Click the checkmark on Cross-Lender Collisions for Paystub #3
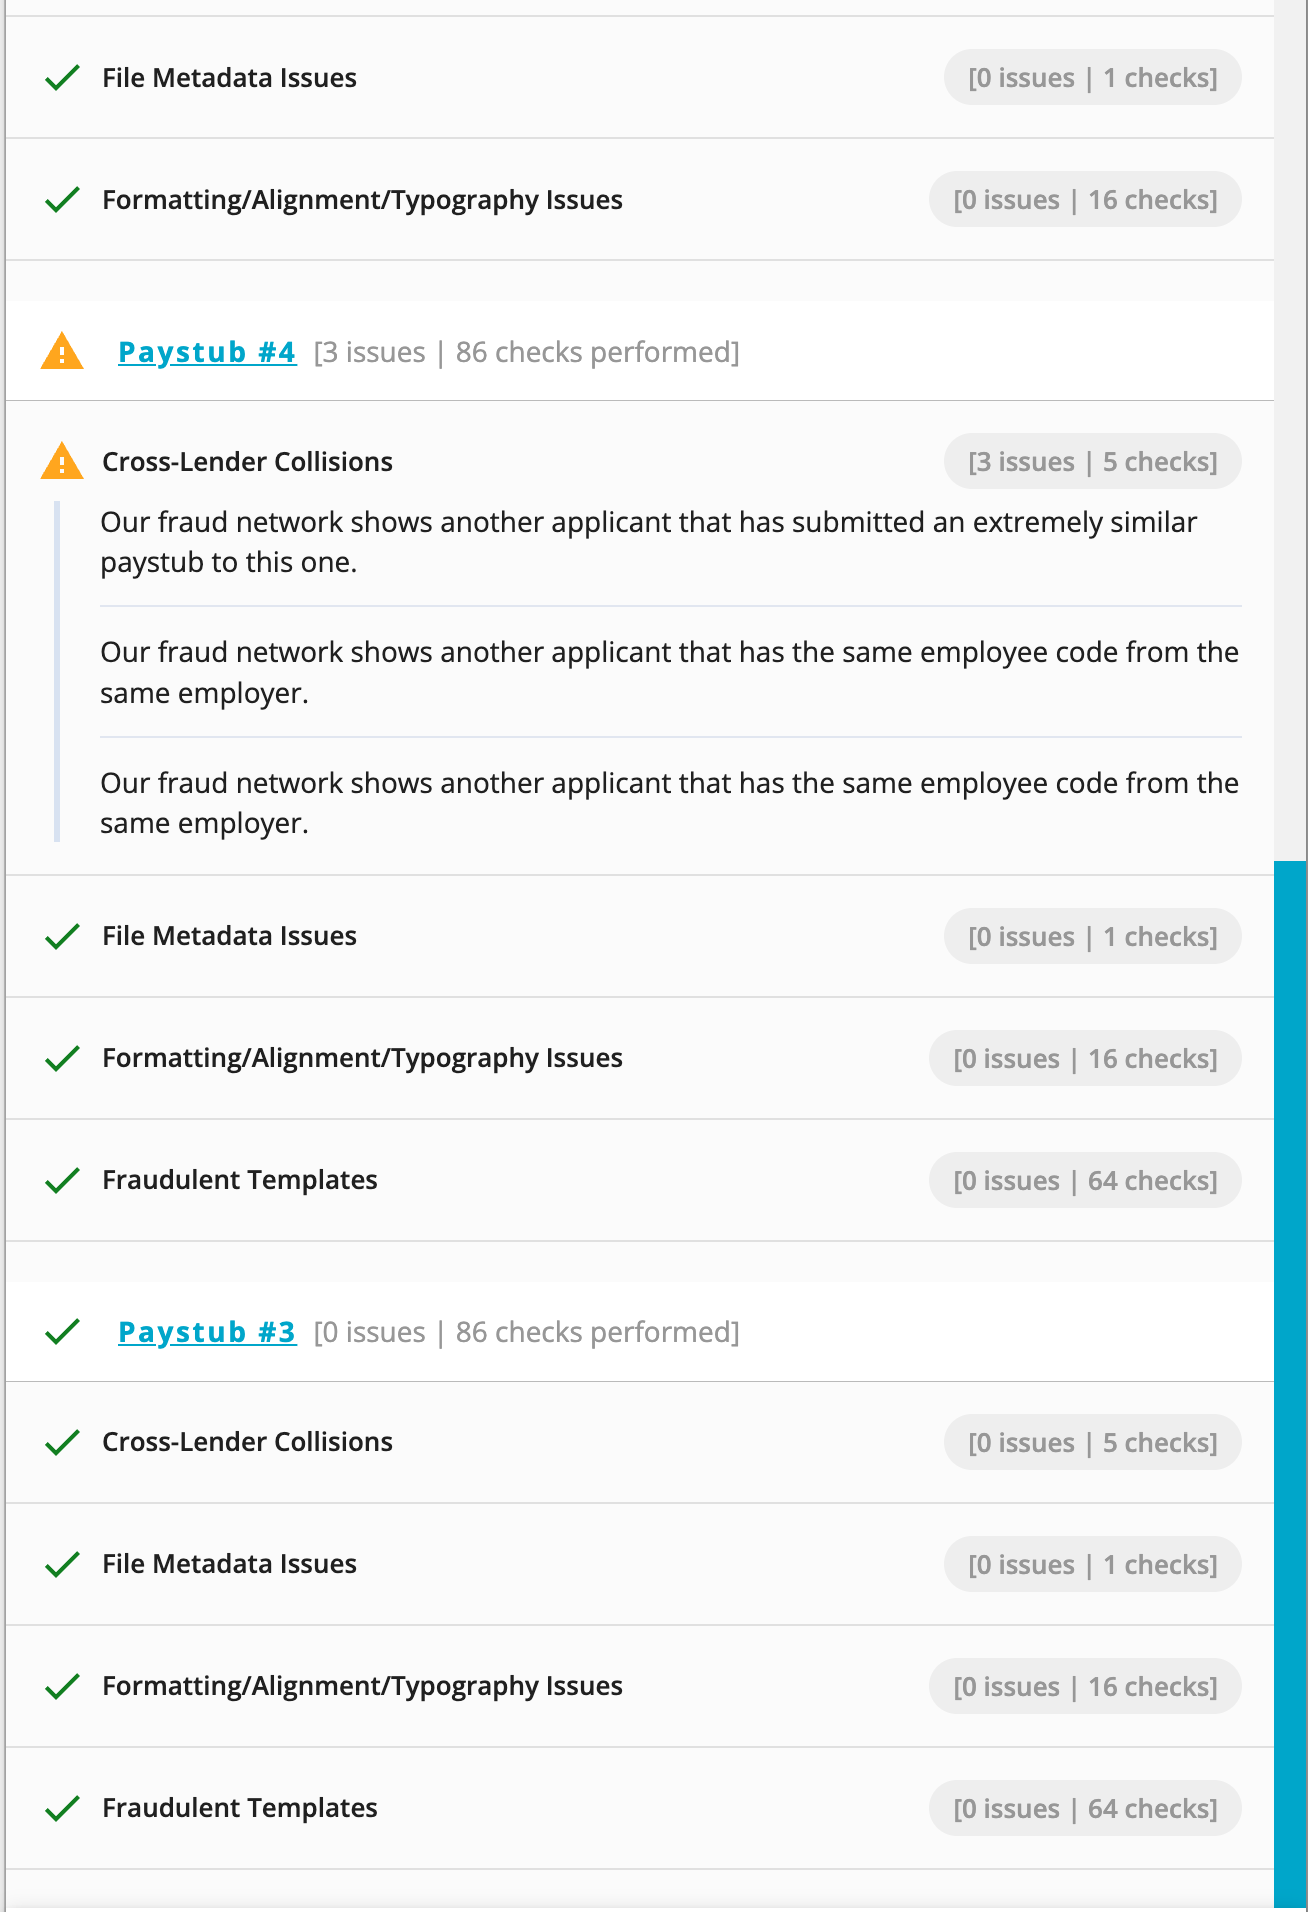The width and height of the screenshot is (1308, 1912). (62, 1442)
